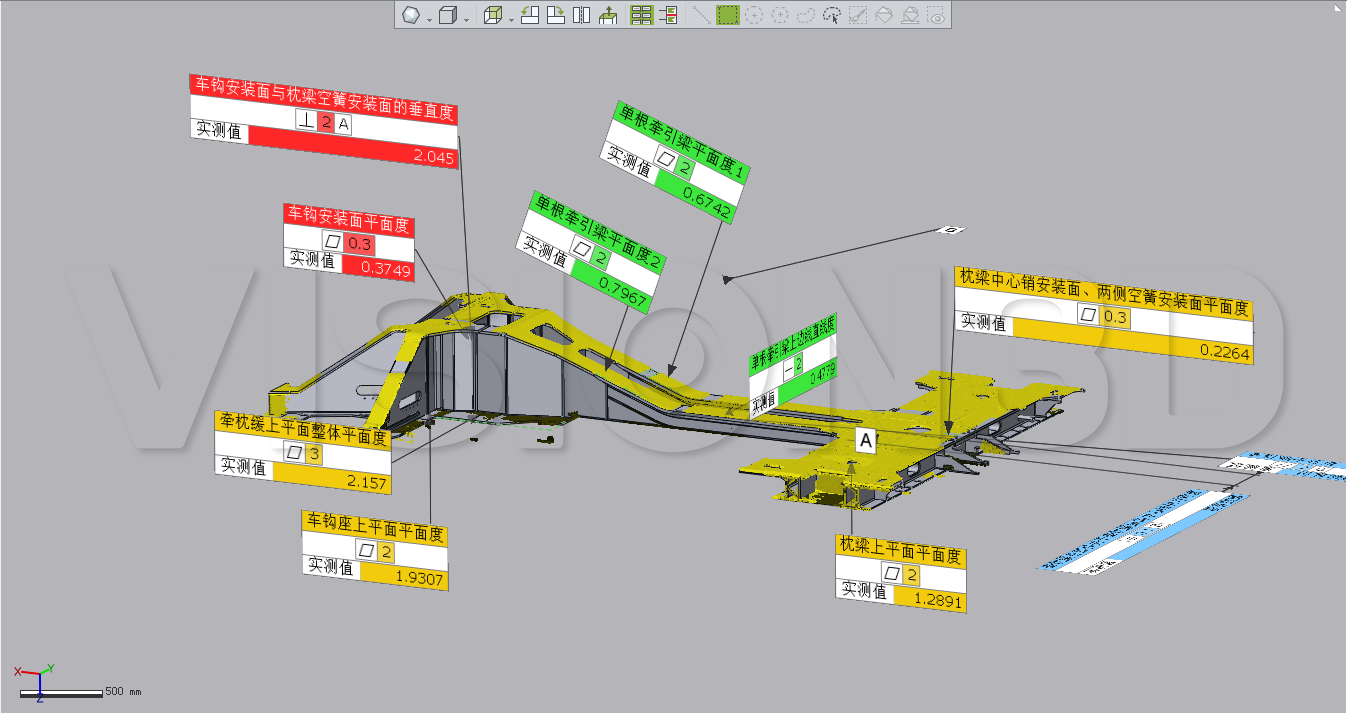Viewport: 1347px width, 714px height.
Task: Toggle the dashed-box eye visibility icon
Action: tap(936, 15)
